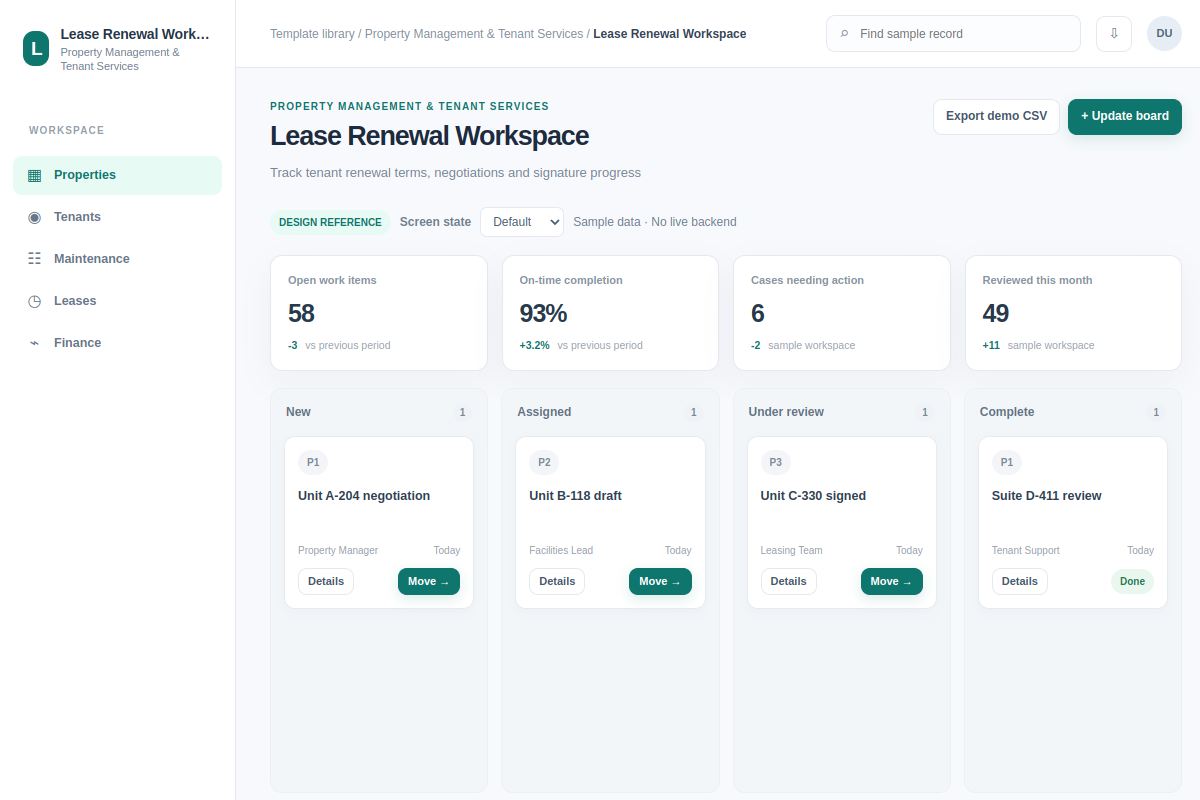Click Done badge on Suite D-411 card

[x=1132, y=581]
